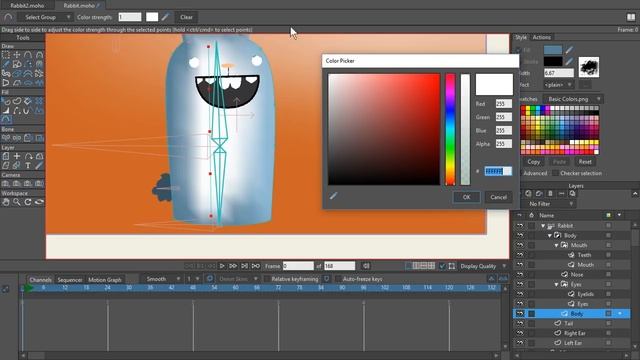640x360 pixels.
Task: Choose the Transform Points tool
Action: tap(17, 54)
